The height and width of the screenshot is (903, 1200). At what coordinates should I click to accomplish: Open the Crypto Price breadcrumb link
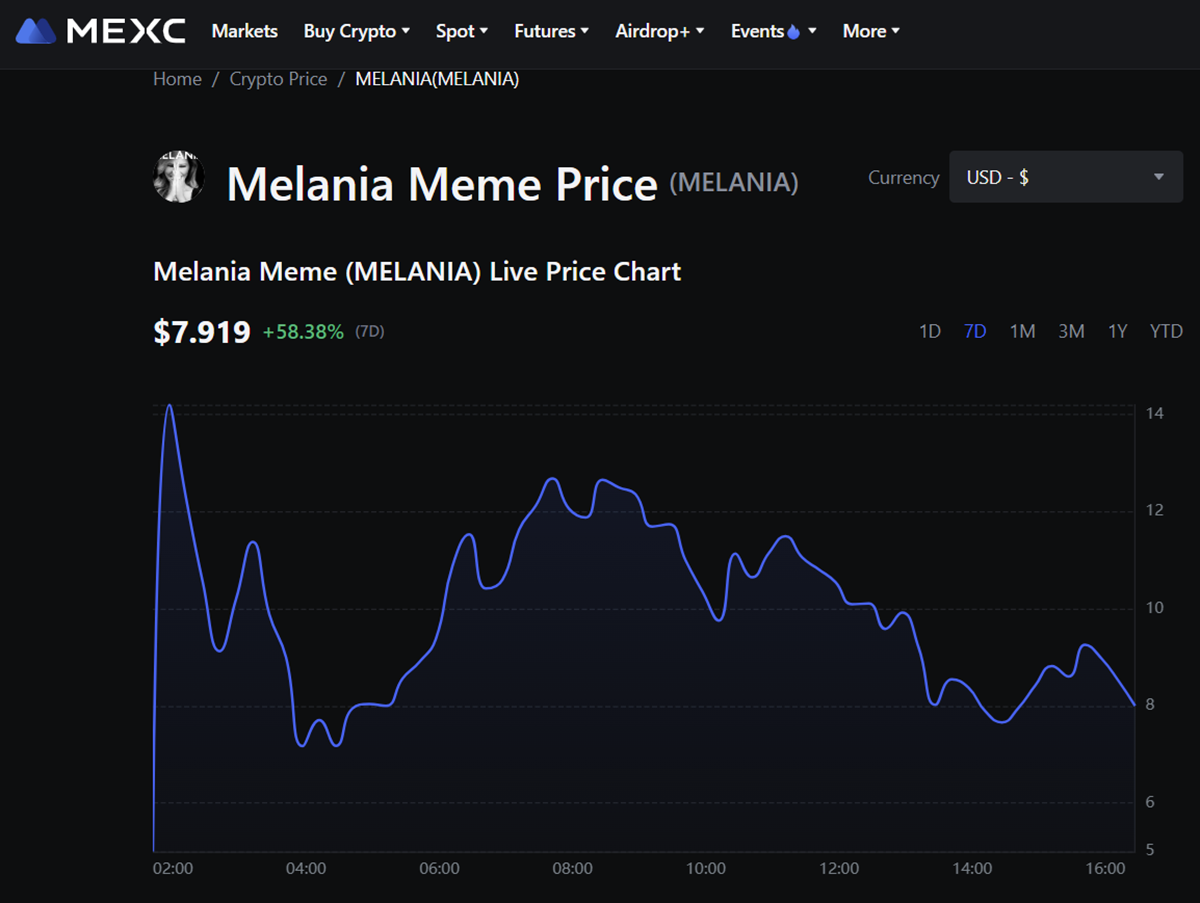tap(278, 78)
